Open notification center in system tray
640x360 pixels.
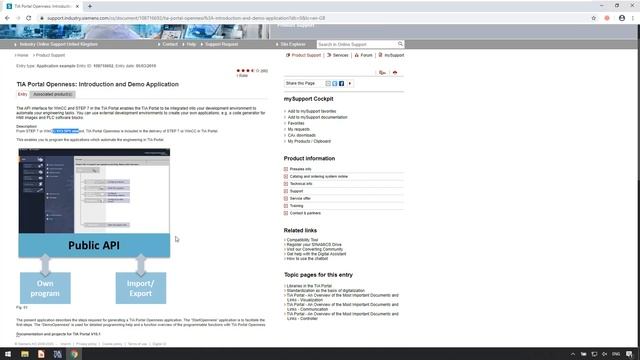(x=629, y=354)
